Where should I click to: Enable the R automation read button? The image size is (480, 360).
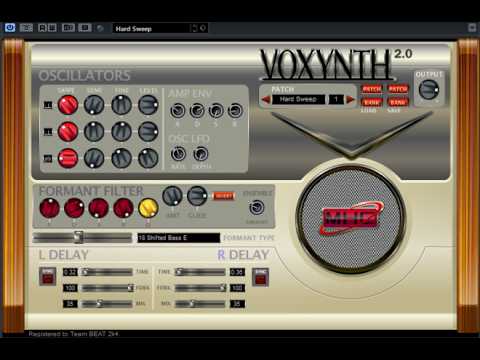pyautogui.click(x=42, y=28)
